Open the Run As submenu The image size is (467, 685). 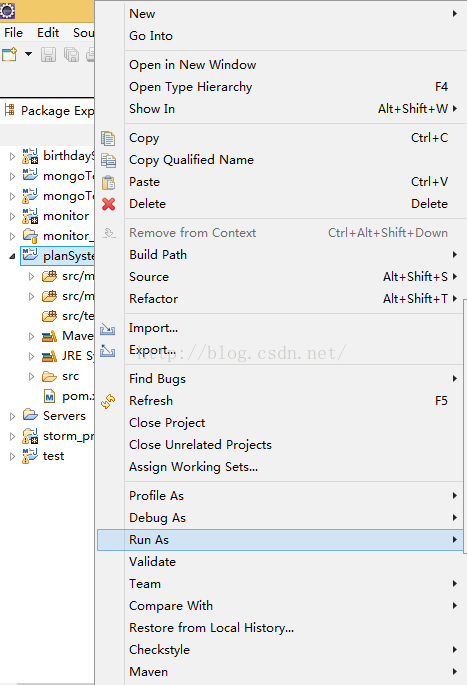click(280, 540)
